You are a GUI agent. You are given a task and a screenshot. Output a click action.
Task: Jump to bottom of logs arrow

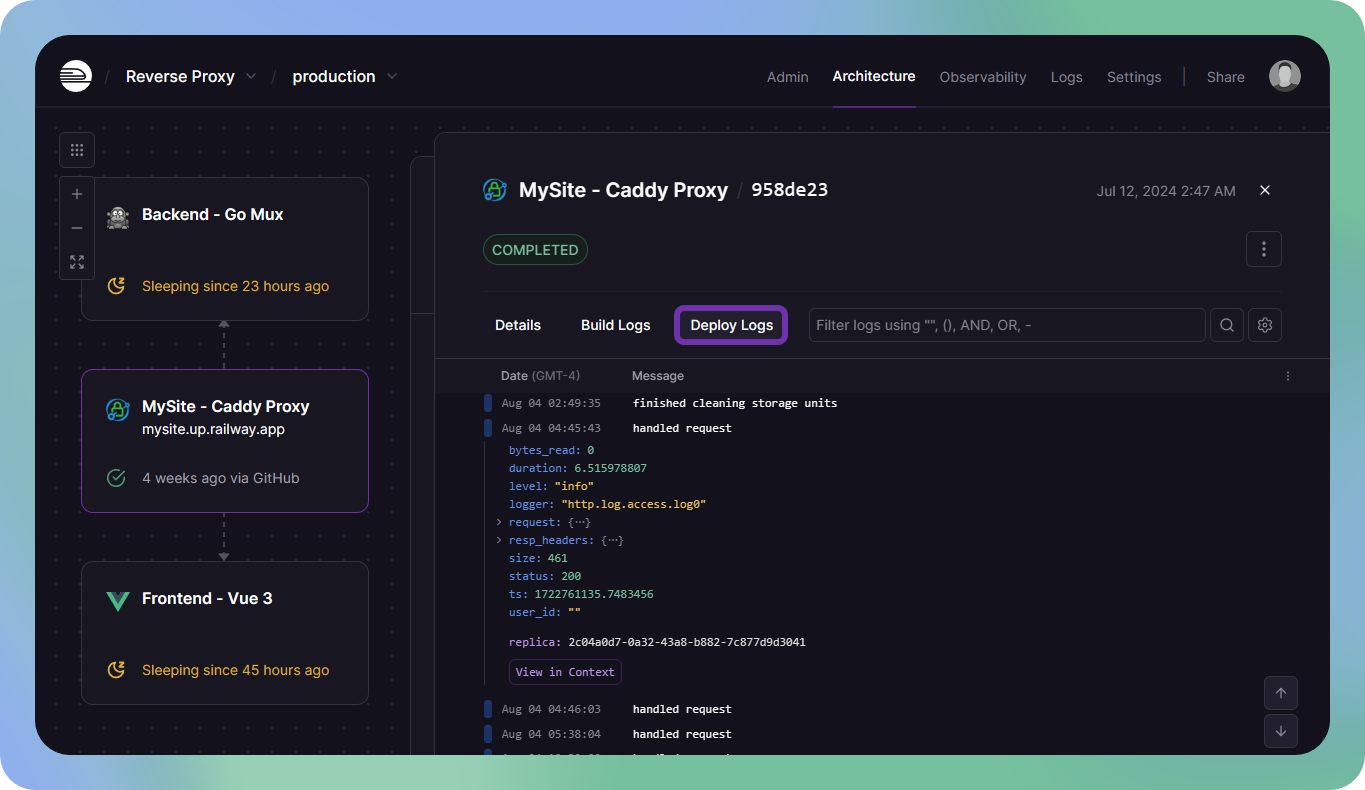[x=1281, y=731]
